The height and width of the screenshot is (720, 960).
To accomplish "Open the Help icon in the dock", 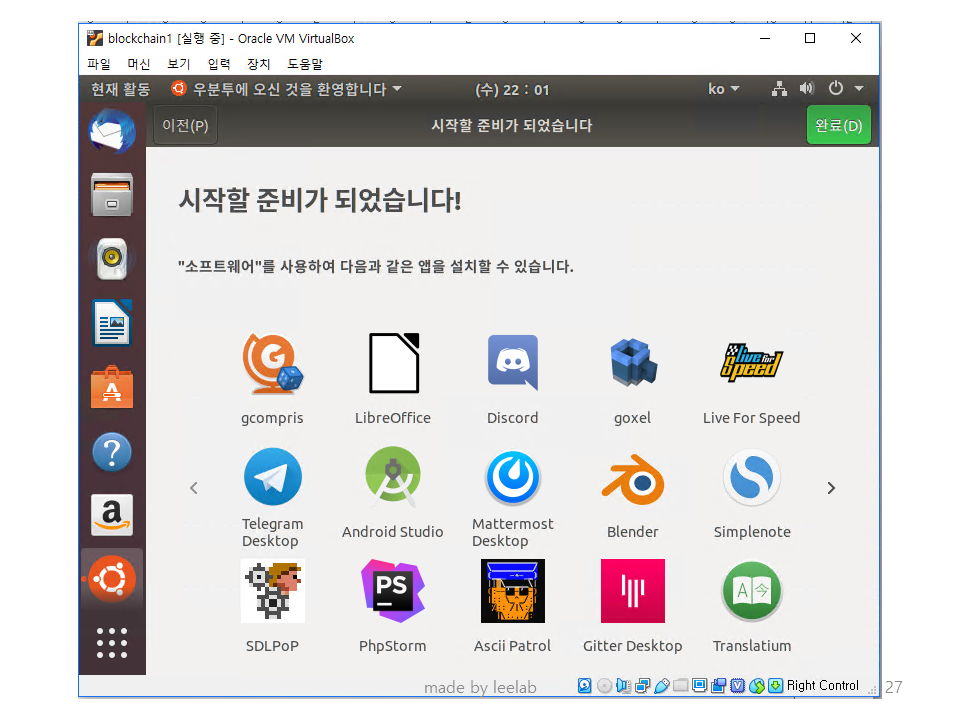I will click(x=112, y=452).
